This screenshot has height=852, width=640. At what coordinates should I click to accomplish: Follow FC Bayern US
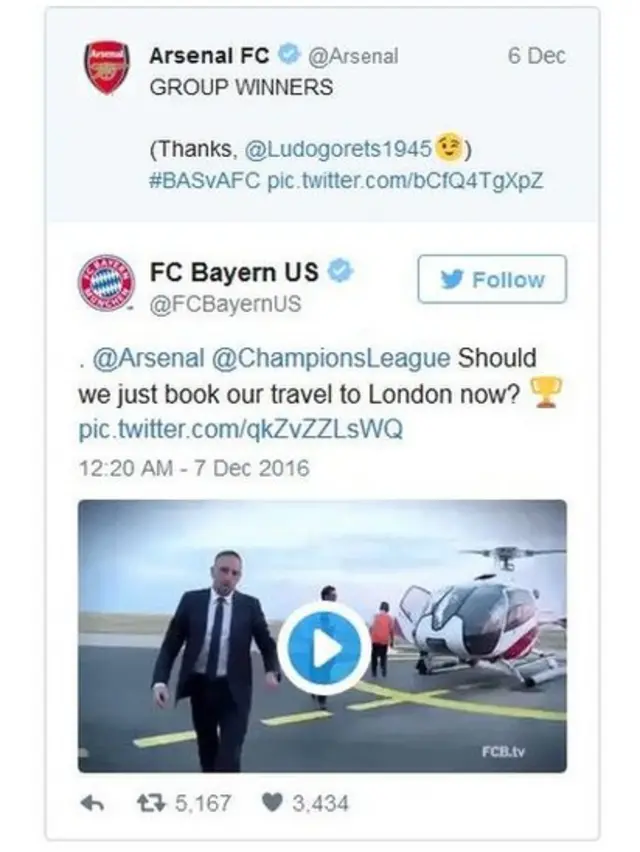click(492, 279)
